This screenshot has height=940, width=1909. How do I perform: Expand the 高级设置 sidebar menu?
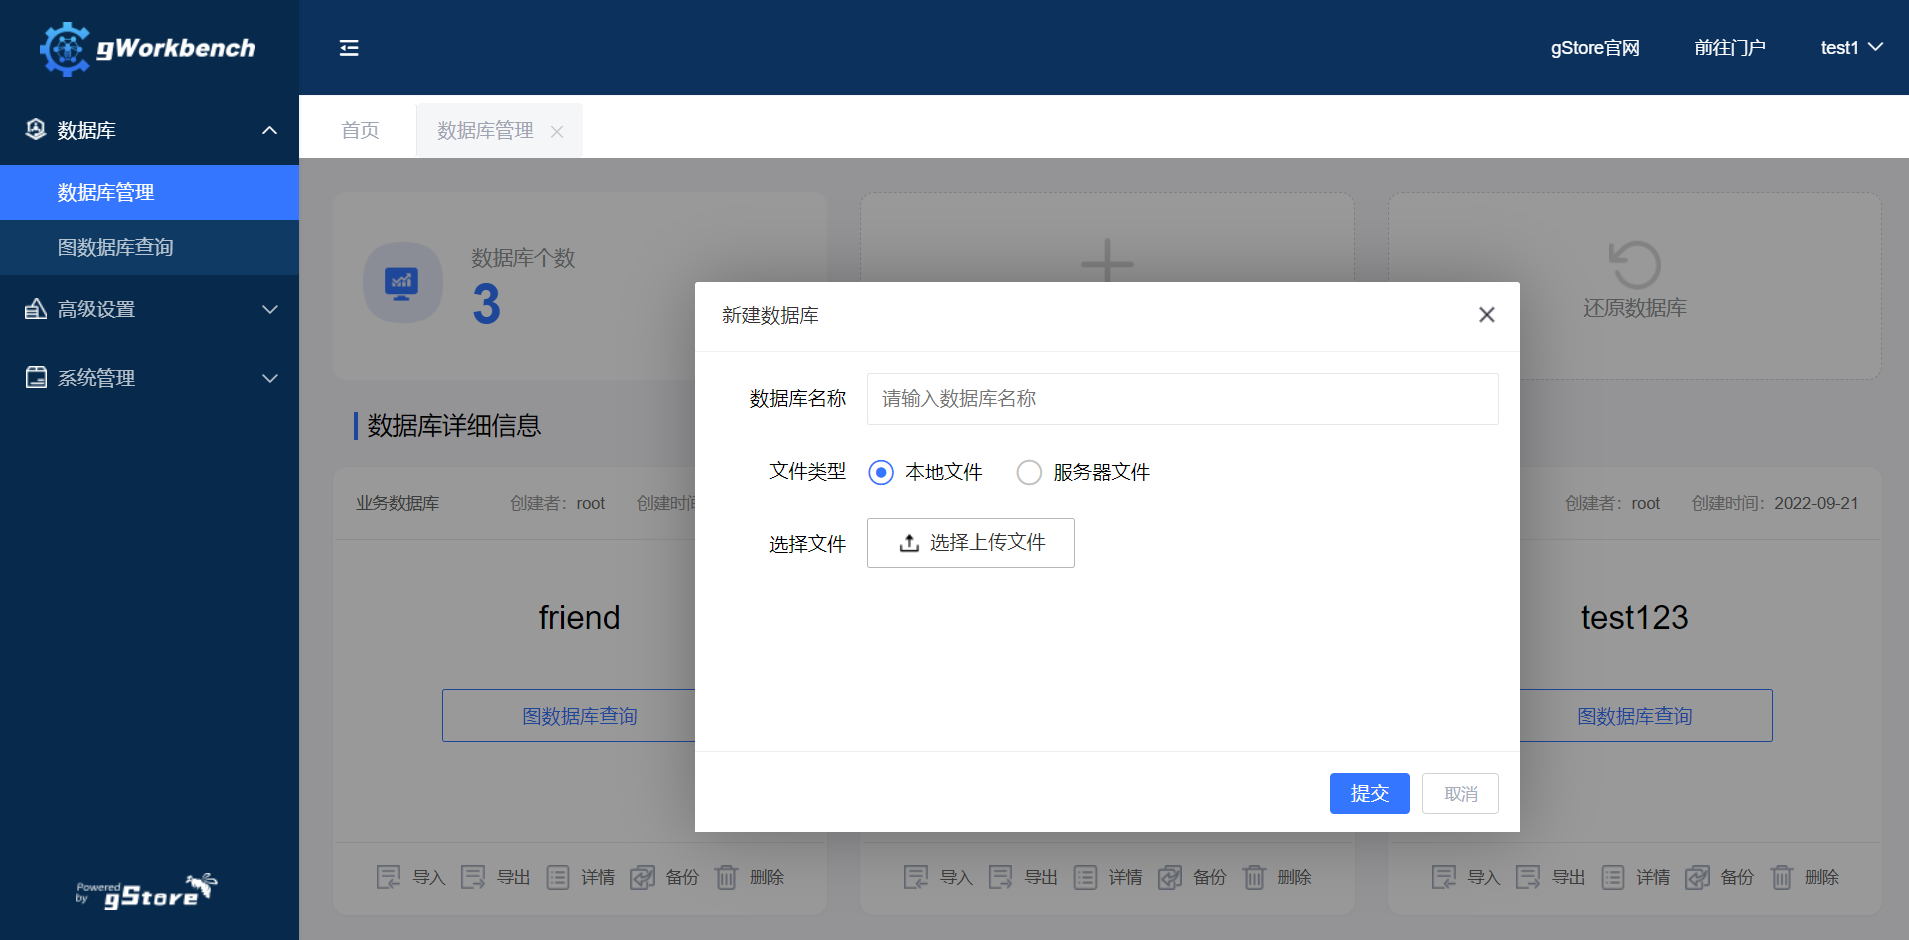click(269, 309)
